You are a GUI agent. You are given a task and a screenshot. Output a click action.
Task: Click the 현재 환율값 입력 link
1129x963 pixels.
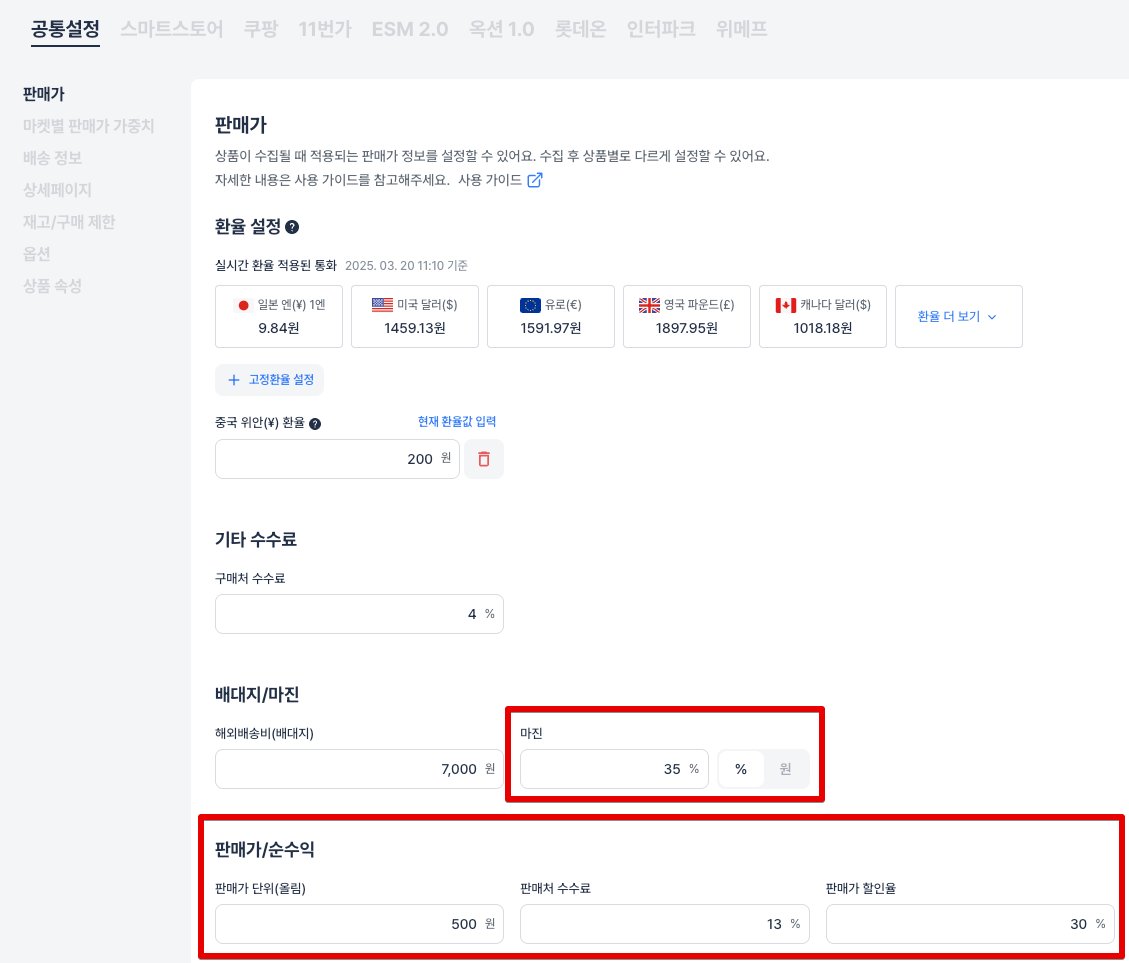tap(456, 421)
